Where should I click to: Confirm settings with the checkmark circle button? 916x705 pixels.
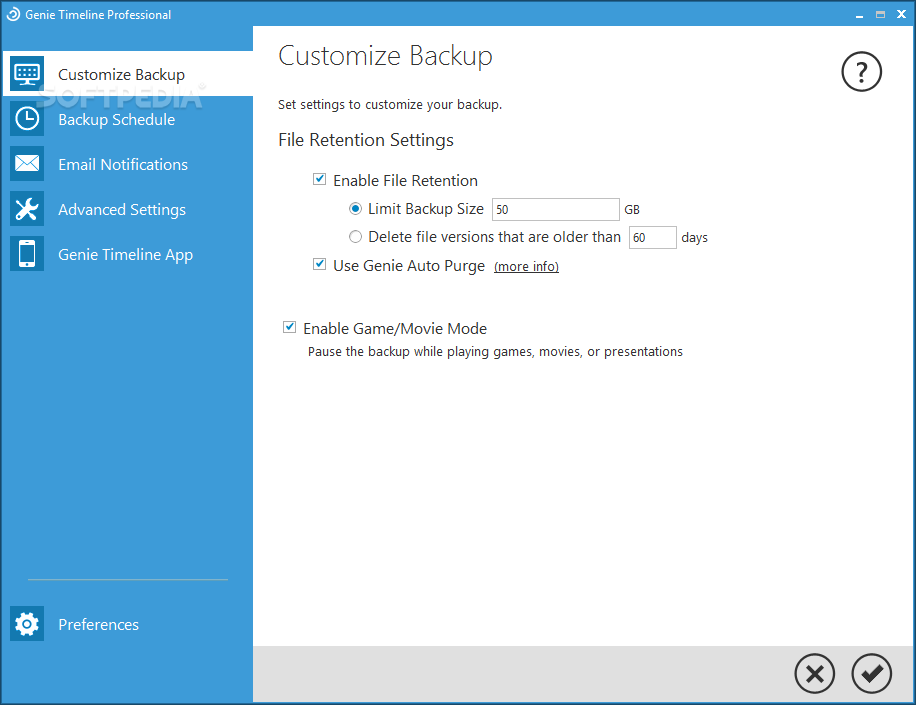click(x=871, y=673)
